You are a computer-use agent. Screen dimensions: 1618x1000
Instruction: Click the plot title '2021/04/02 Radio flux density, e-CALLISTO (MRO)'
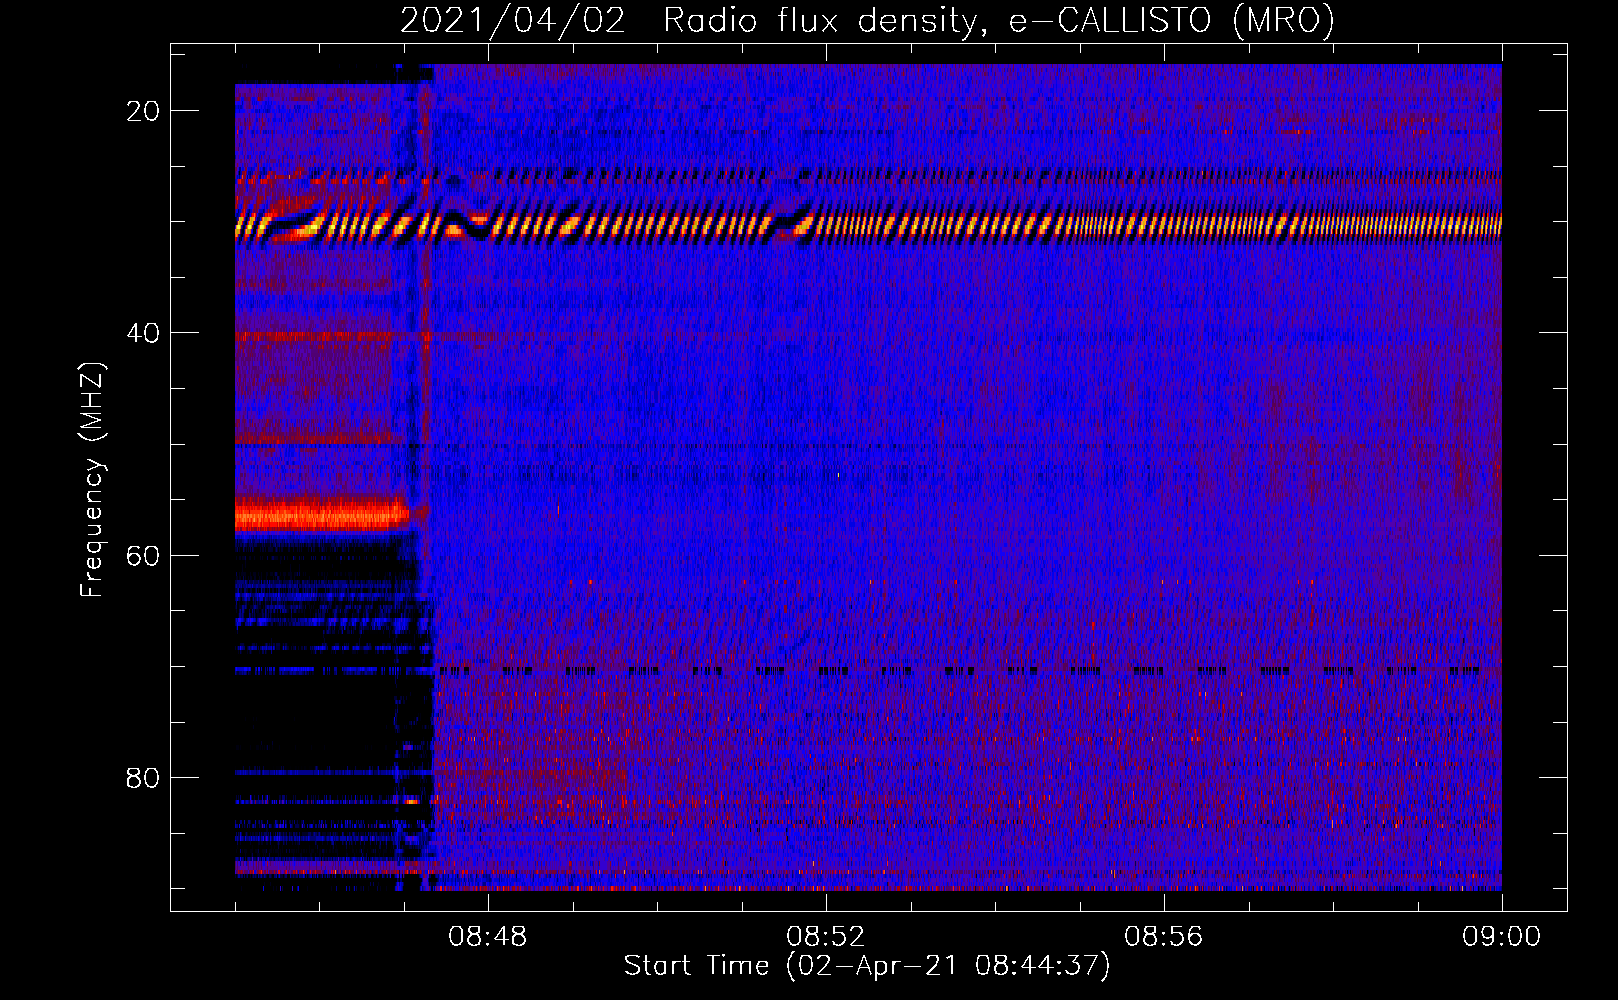point(867,20)
